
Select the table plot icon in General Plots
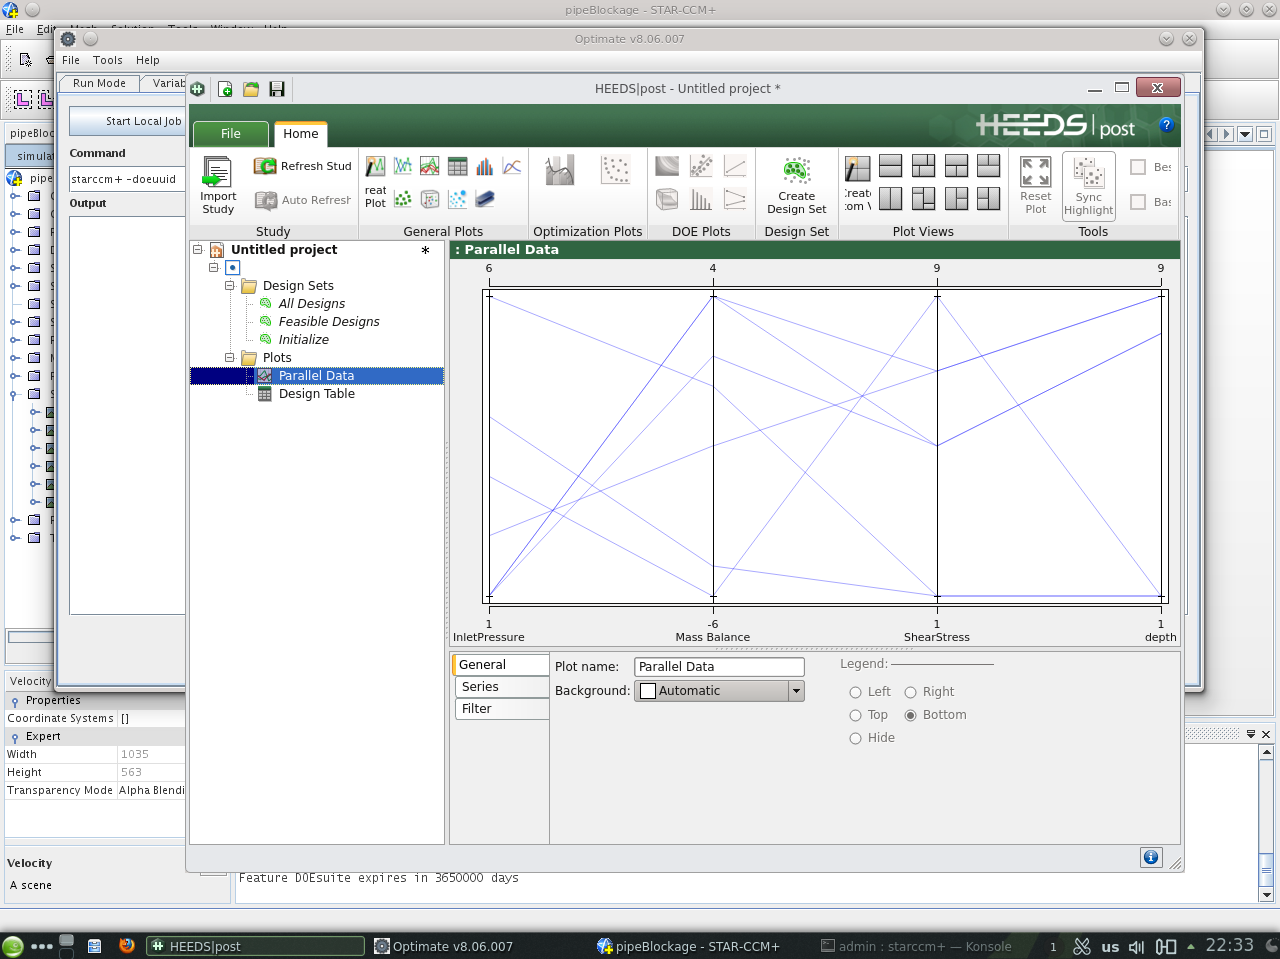pyautogui.click(x=458, y=166)
